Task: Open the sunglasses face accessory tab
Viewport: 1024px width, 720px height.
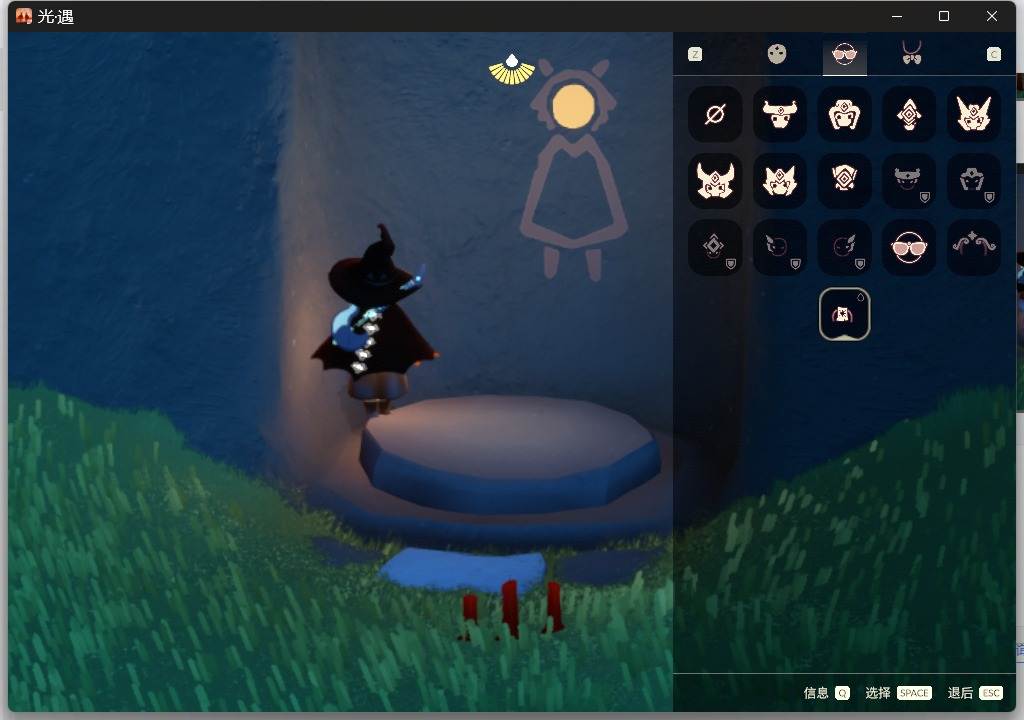Action: (x=844, y=54)
